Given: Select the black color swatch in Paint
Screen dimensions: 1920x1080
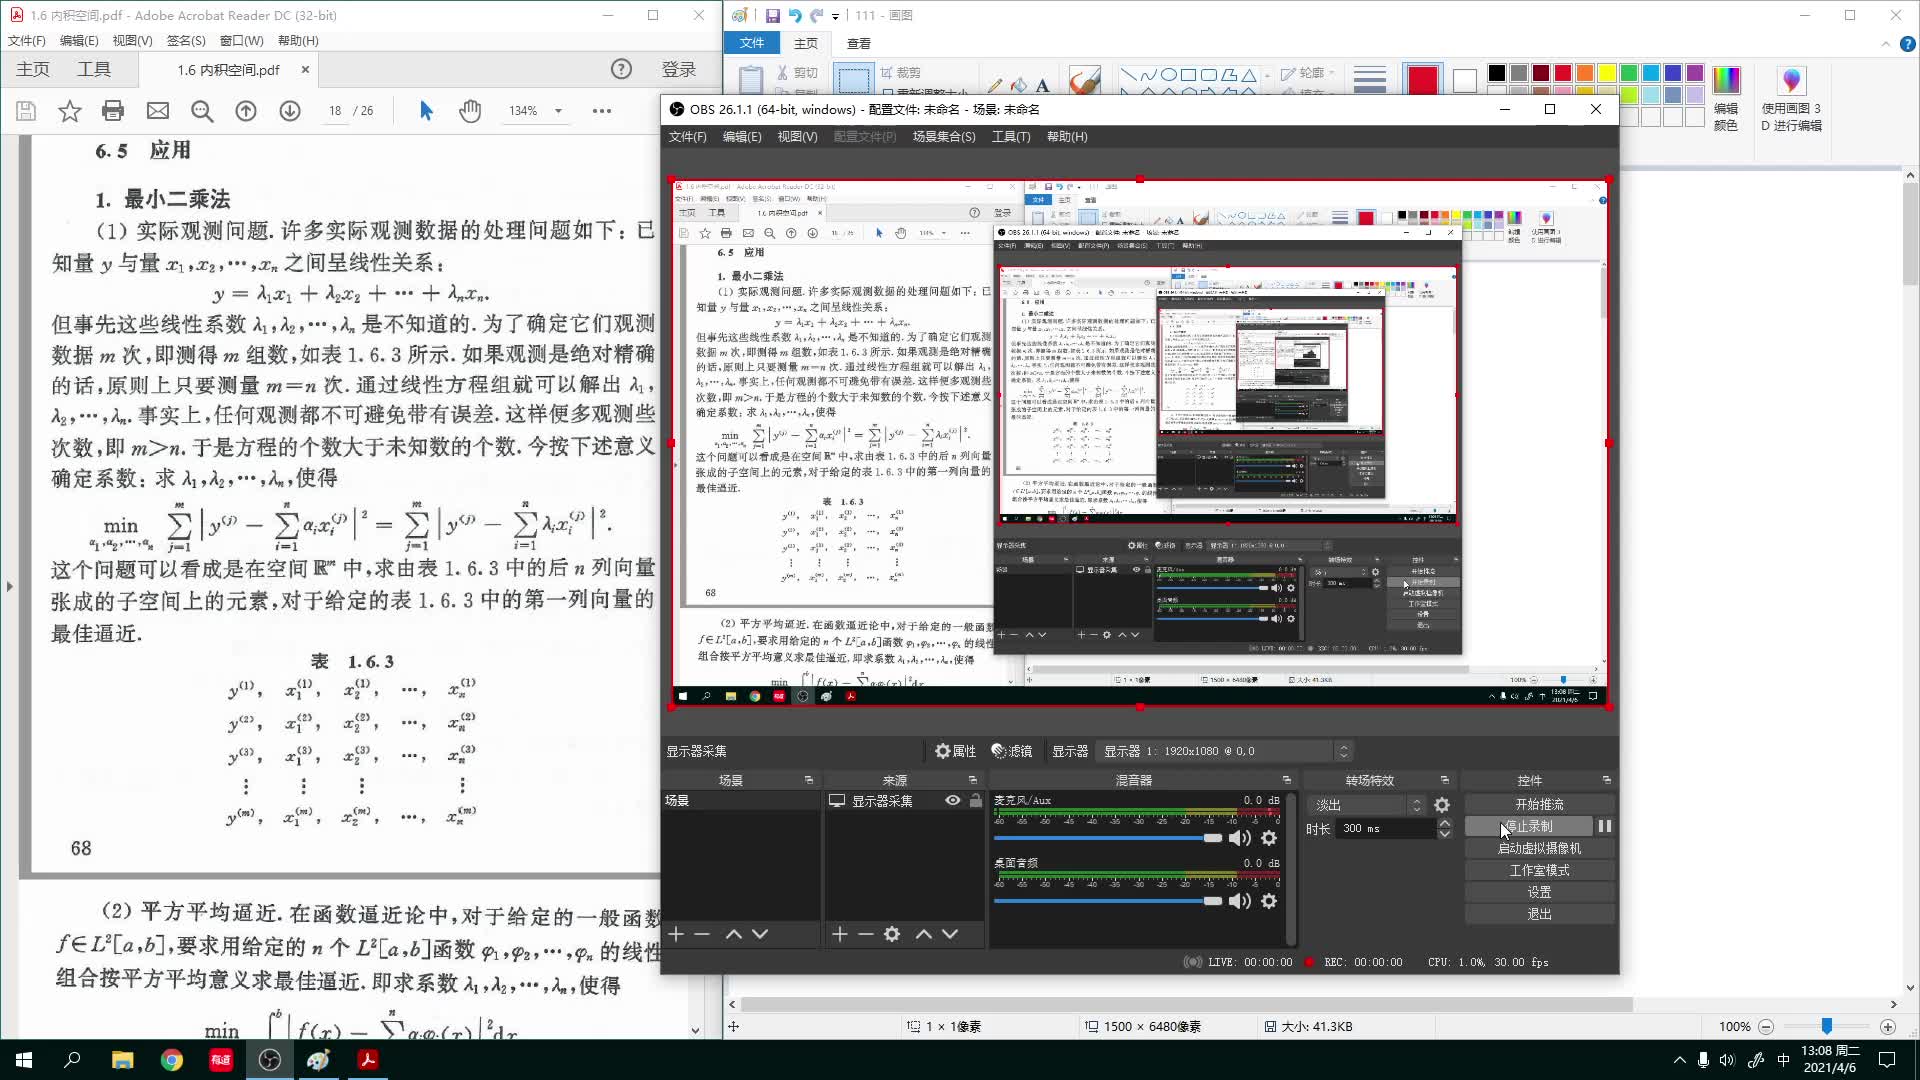Looking at the screenshot, I should [1496, 73].
